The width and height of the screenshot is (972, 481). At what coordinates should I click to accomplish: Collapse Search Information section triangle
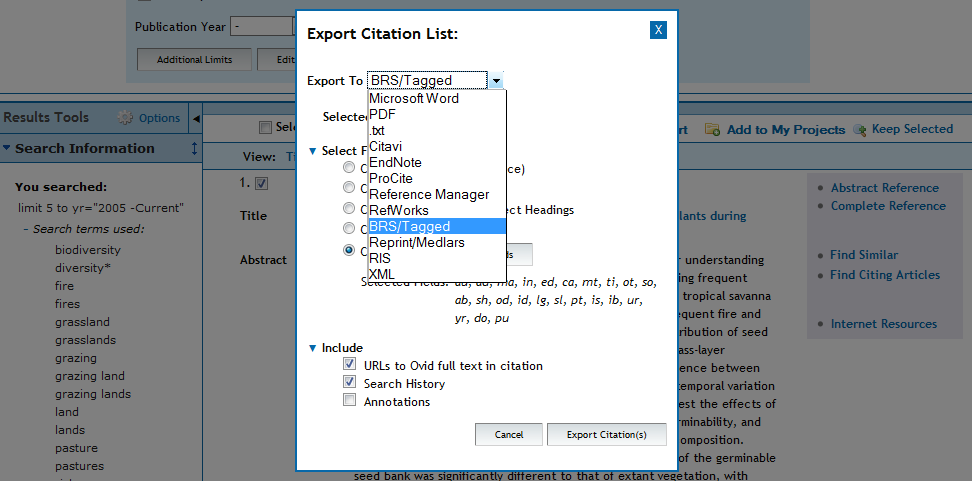click(x=6, y=148)
